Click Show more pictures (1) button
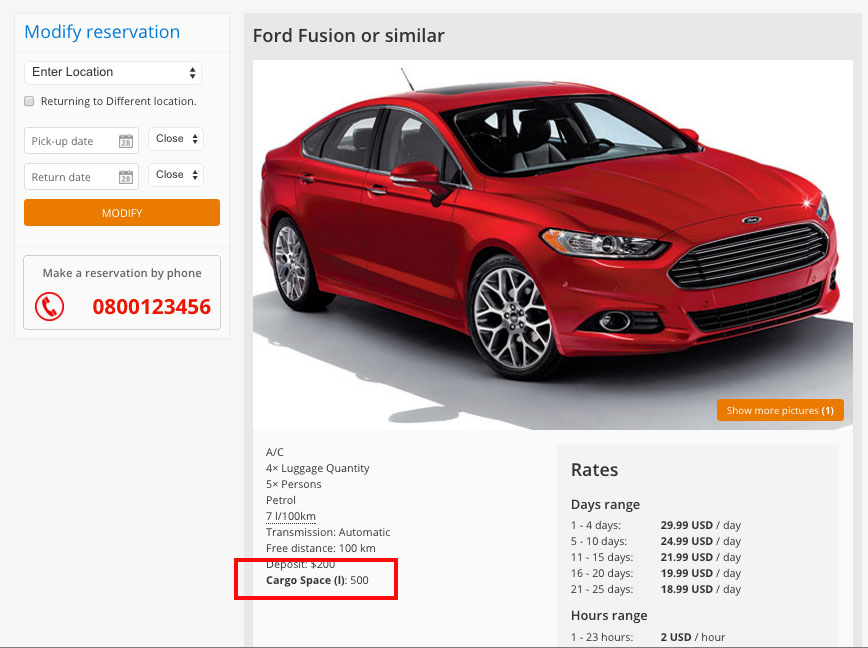 [780, 410]
